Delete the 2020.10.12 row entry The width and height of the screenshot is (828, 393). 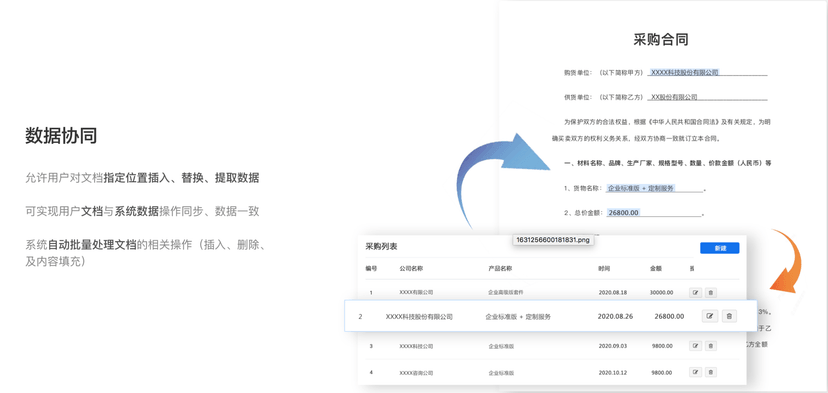tap(711, 372)
